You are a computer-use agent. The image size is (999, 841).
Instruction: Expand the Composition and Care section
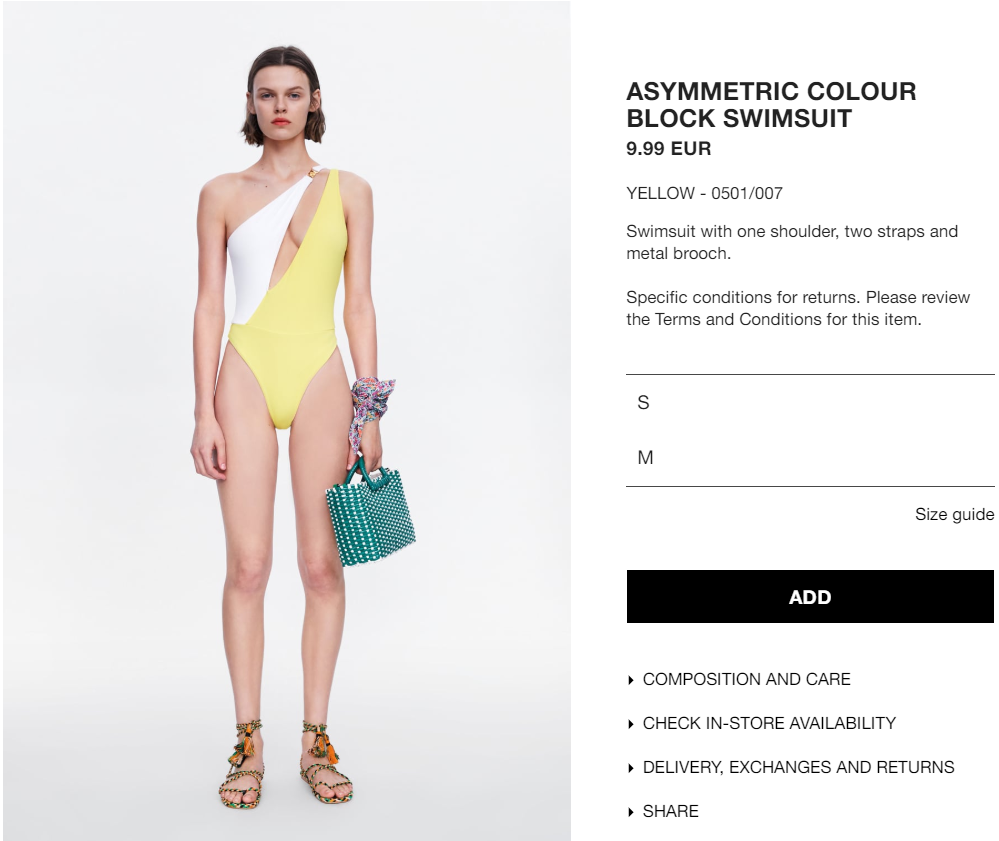[x=746, y=679]
